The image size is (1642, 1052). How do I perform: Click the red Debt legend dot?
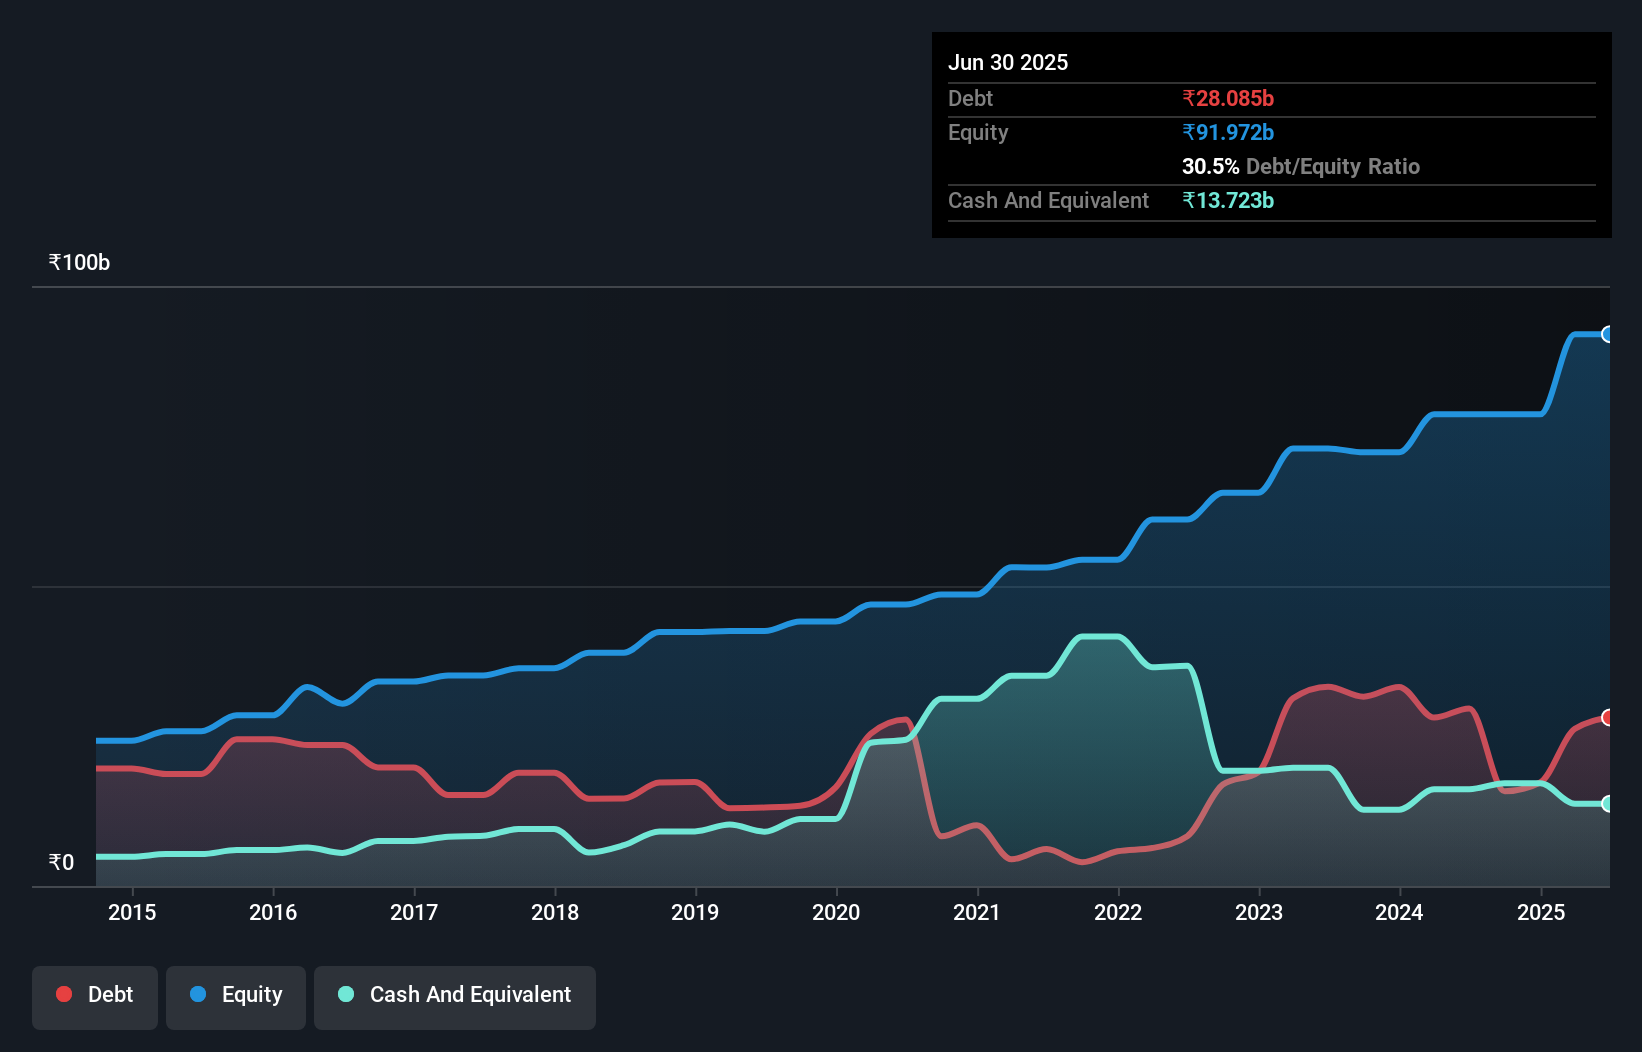pos(64,994)
